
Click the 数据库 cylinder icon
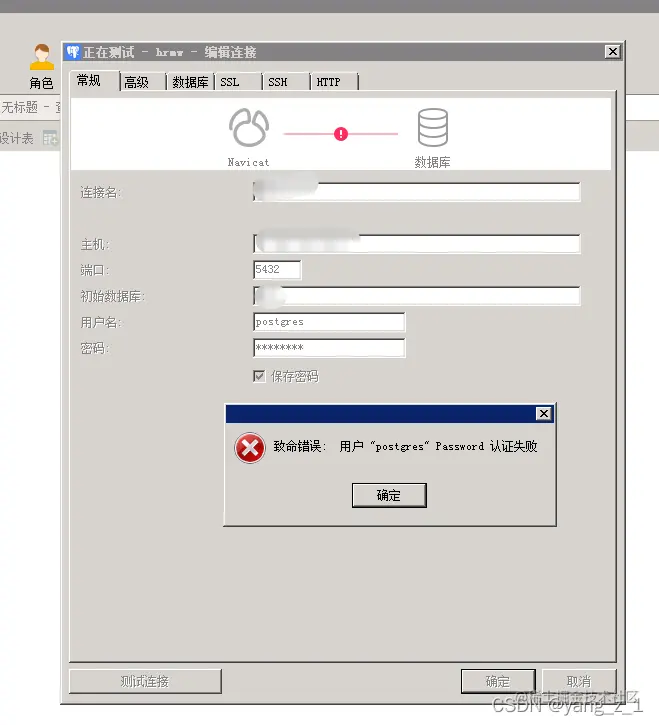(432, 127)
